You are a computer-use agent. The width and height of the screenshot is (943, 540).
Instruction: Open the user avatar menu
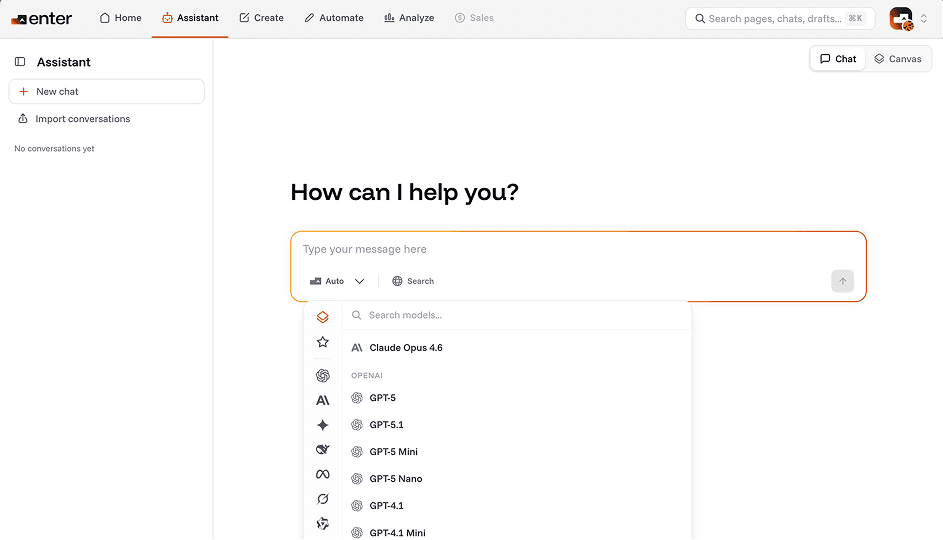(901, 19)
